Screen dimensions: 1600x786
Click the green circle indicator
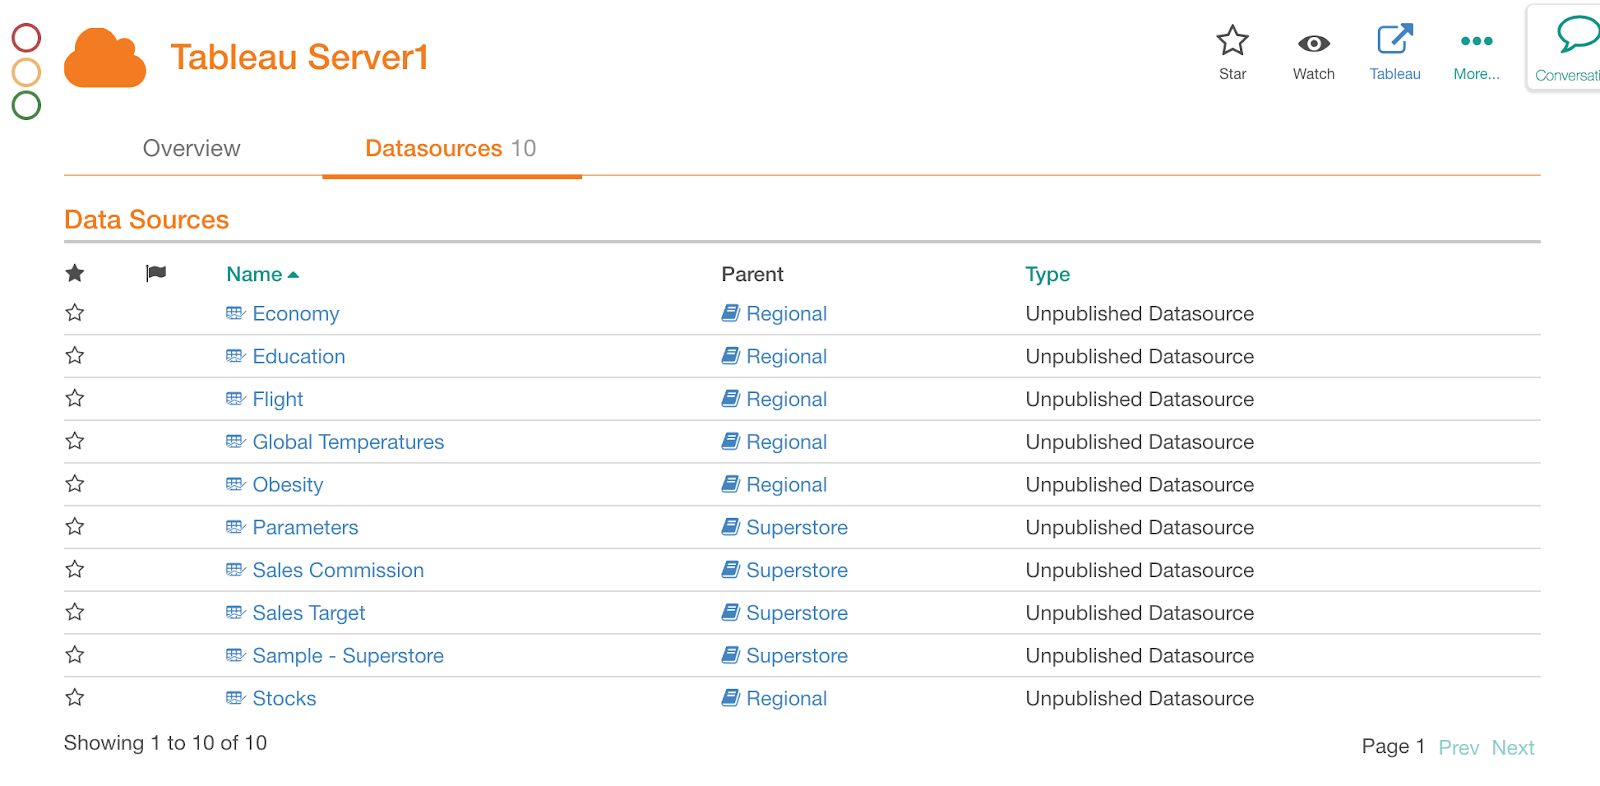pyautogui.click(x=26, y=105)
